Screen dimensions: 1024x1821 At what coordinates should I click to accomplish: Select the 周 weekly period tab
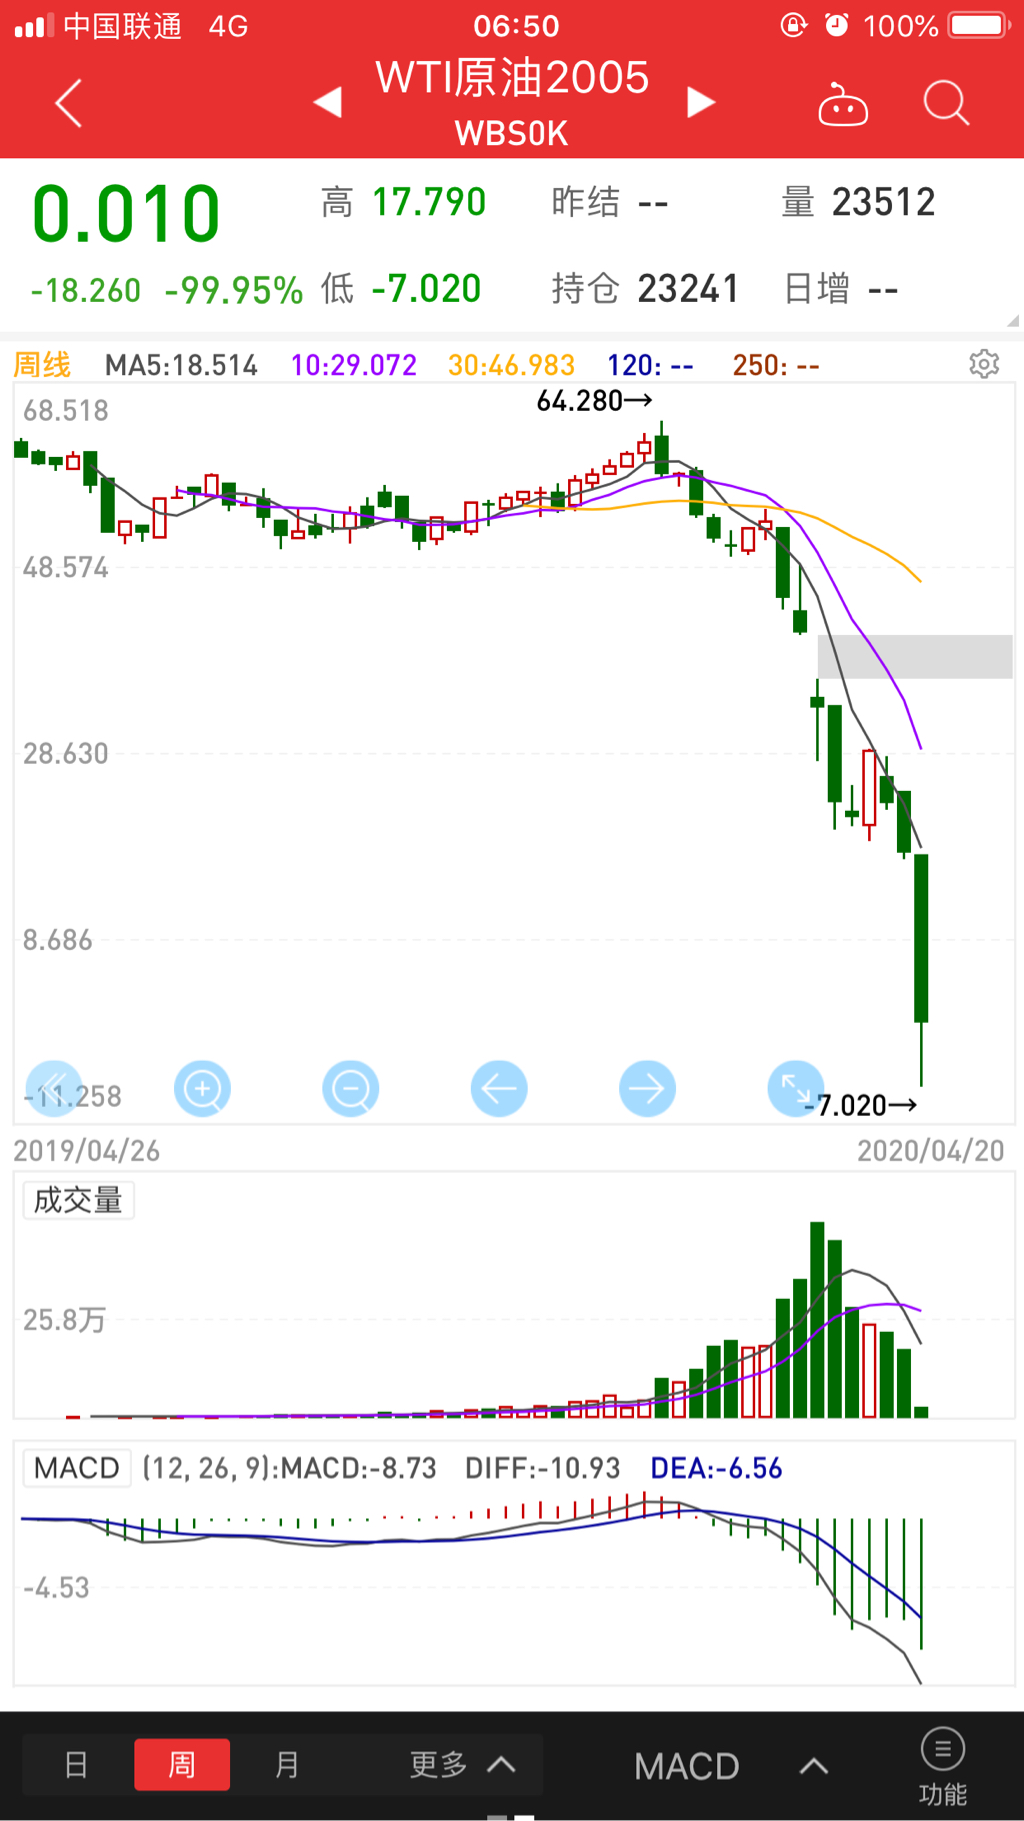point(182,1765)
